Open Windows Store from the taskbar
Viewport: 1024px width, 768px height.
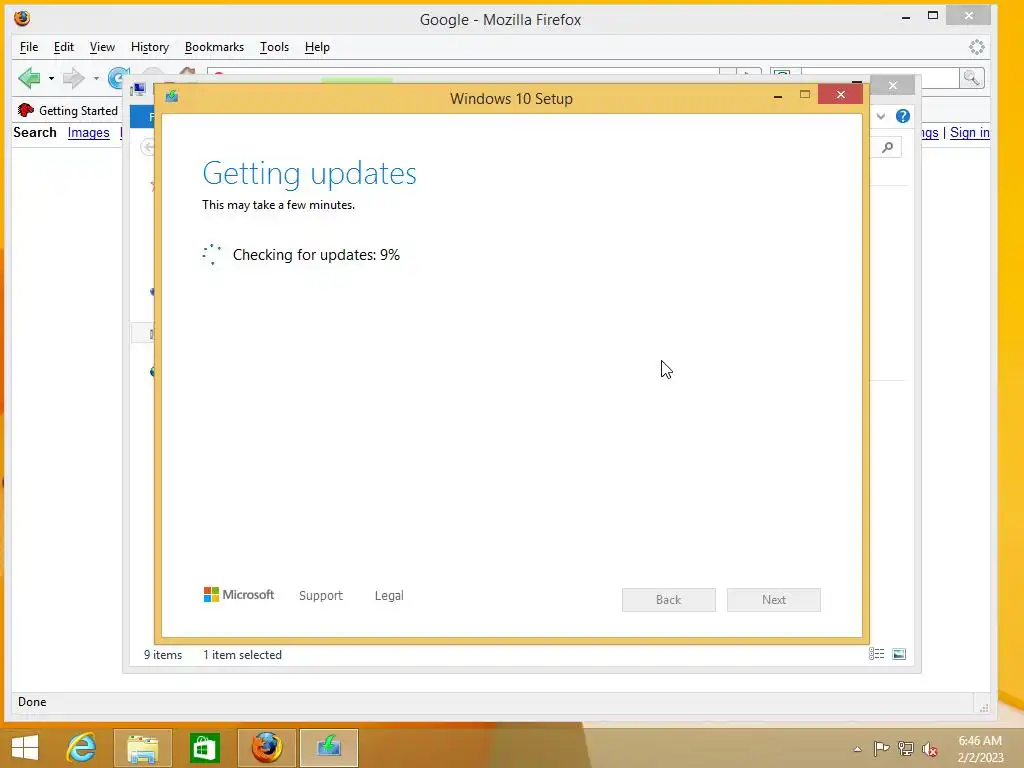pos(204,748)
